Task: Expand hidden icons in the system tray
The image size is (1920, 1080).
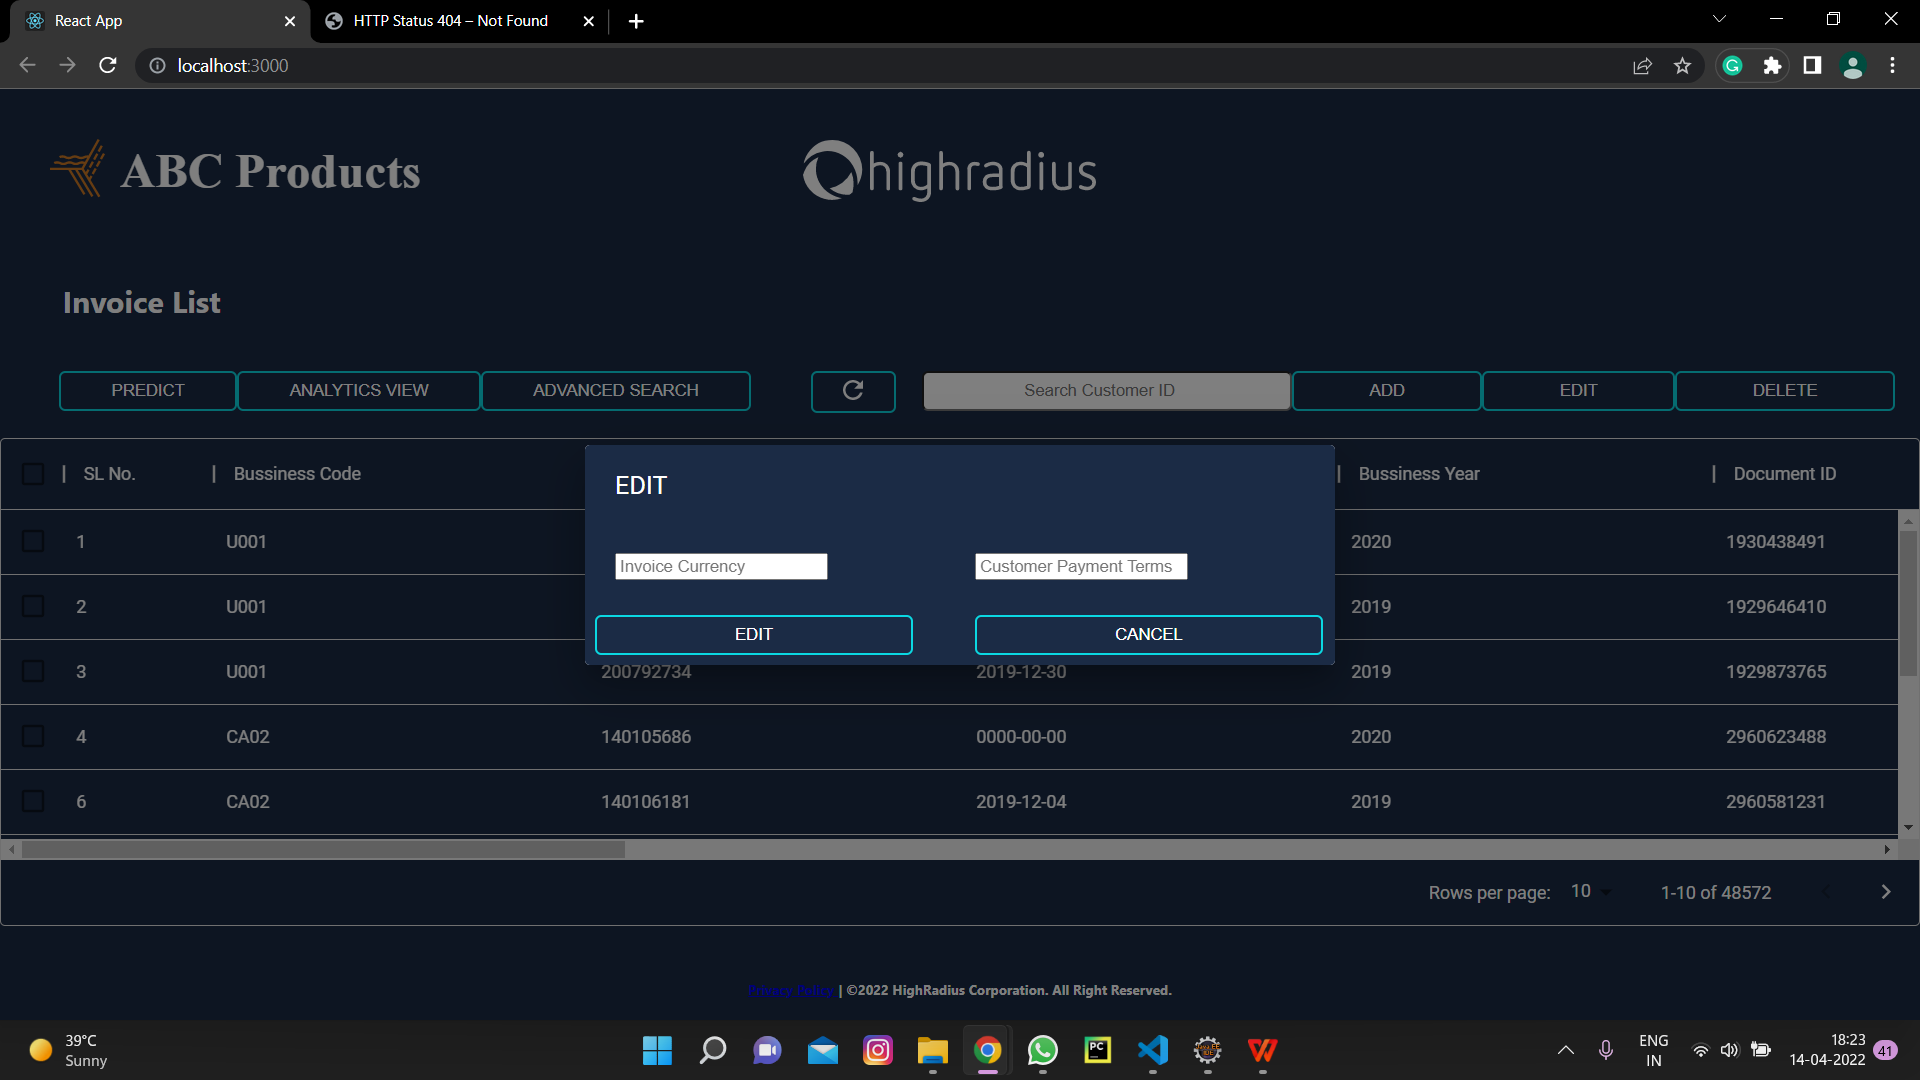Action: 1565,1051
